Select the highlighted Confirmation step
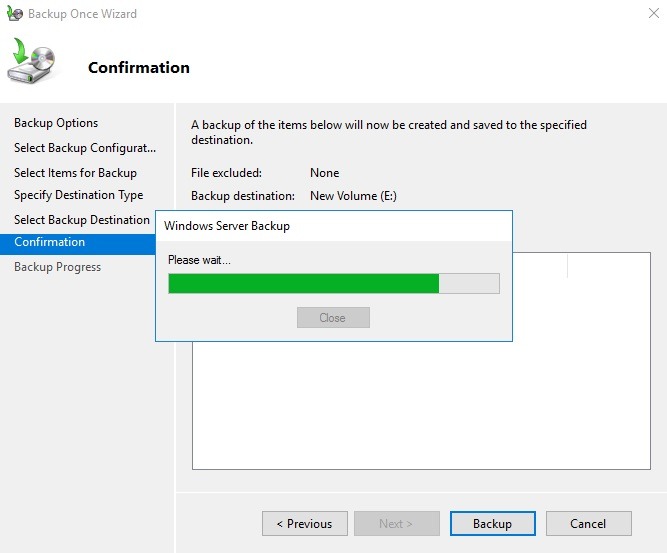667x553 pixels. (x=50, y=242)
